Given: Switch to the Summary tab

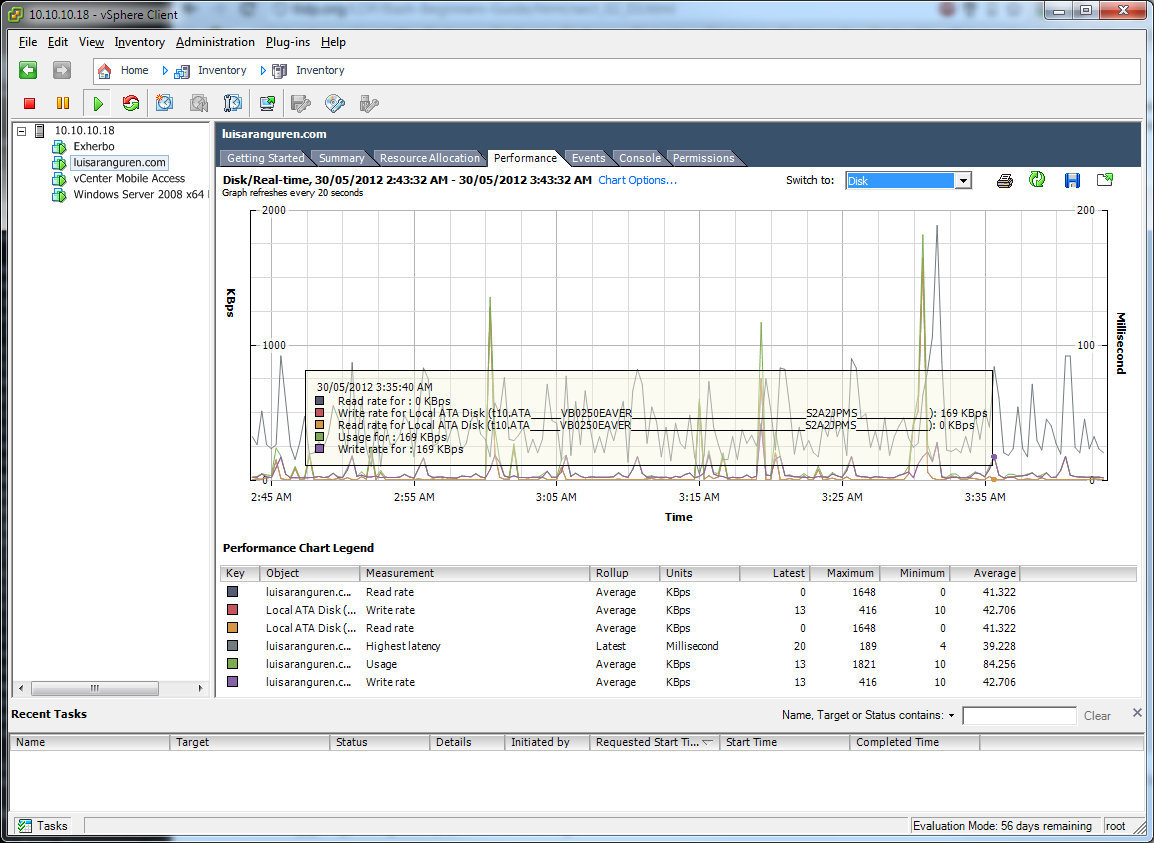Looking at the screenshot, I should [341, 158].
